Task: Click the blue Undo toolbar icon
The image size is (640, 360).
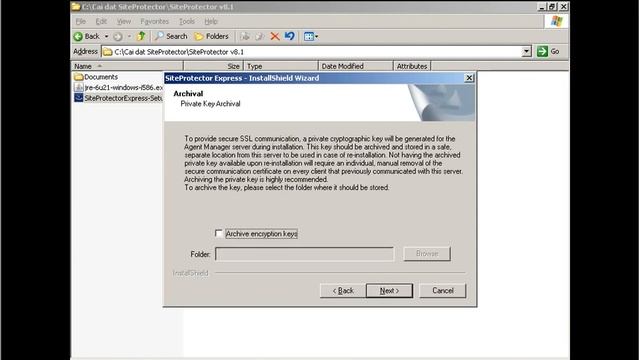Action: [289, 36]
